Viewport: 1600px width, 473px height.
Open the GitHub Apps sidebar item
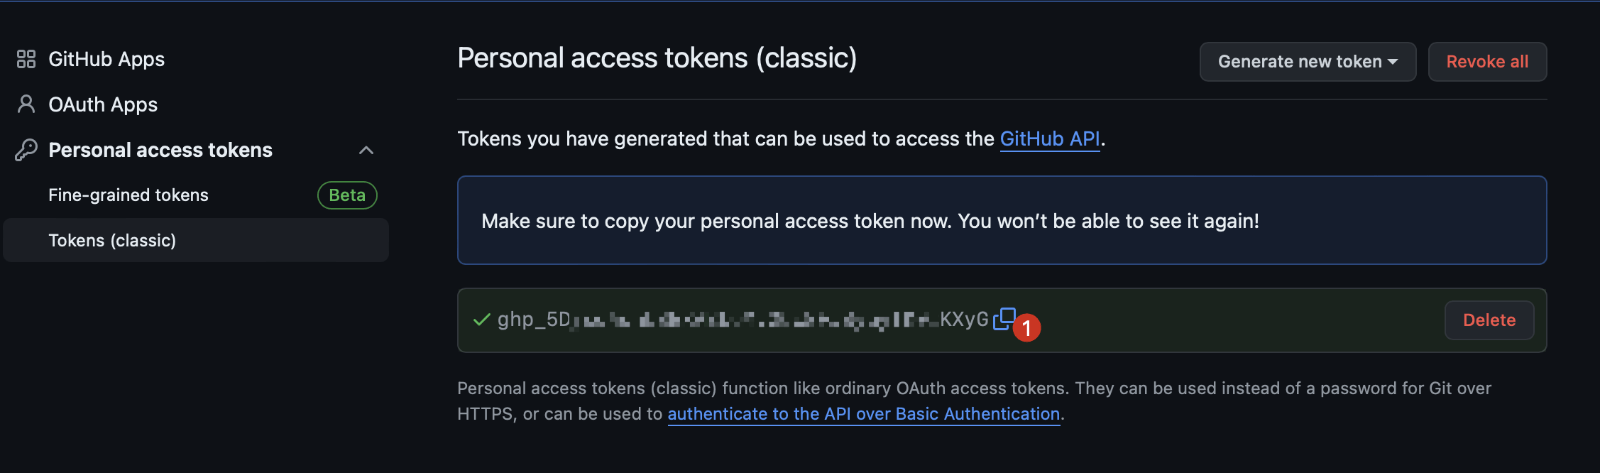[x=106, y=59]
